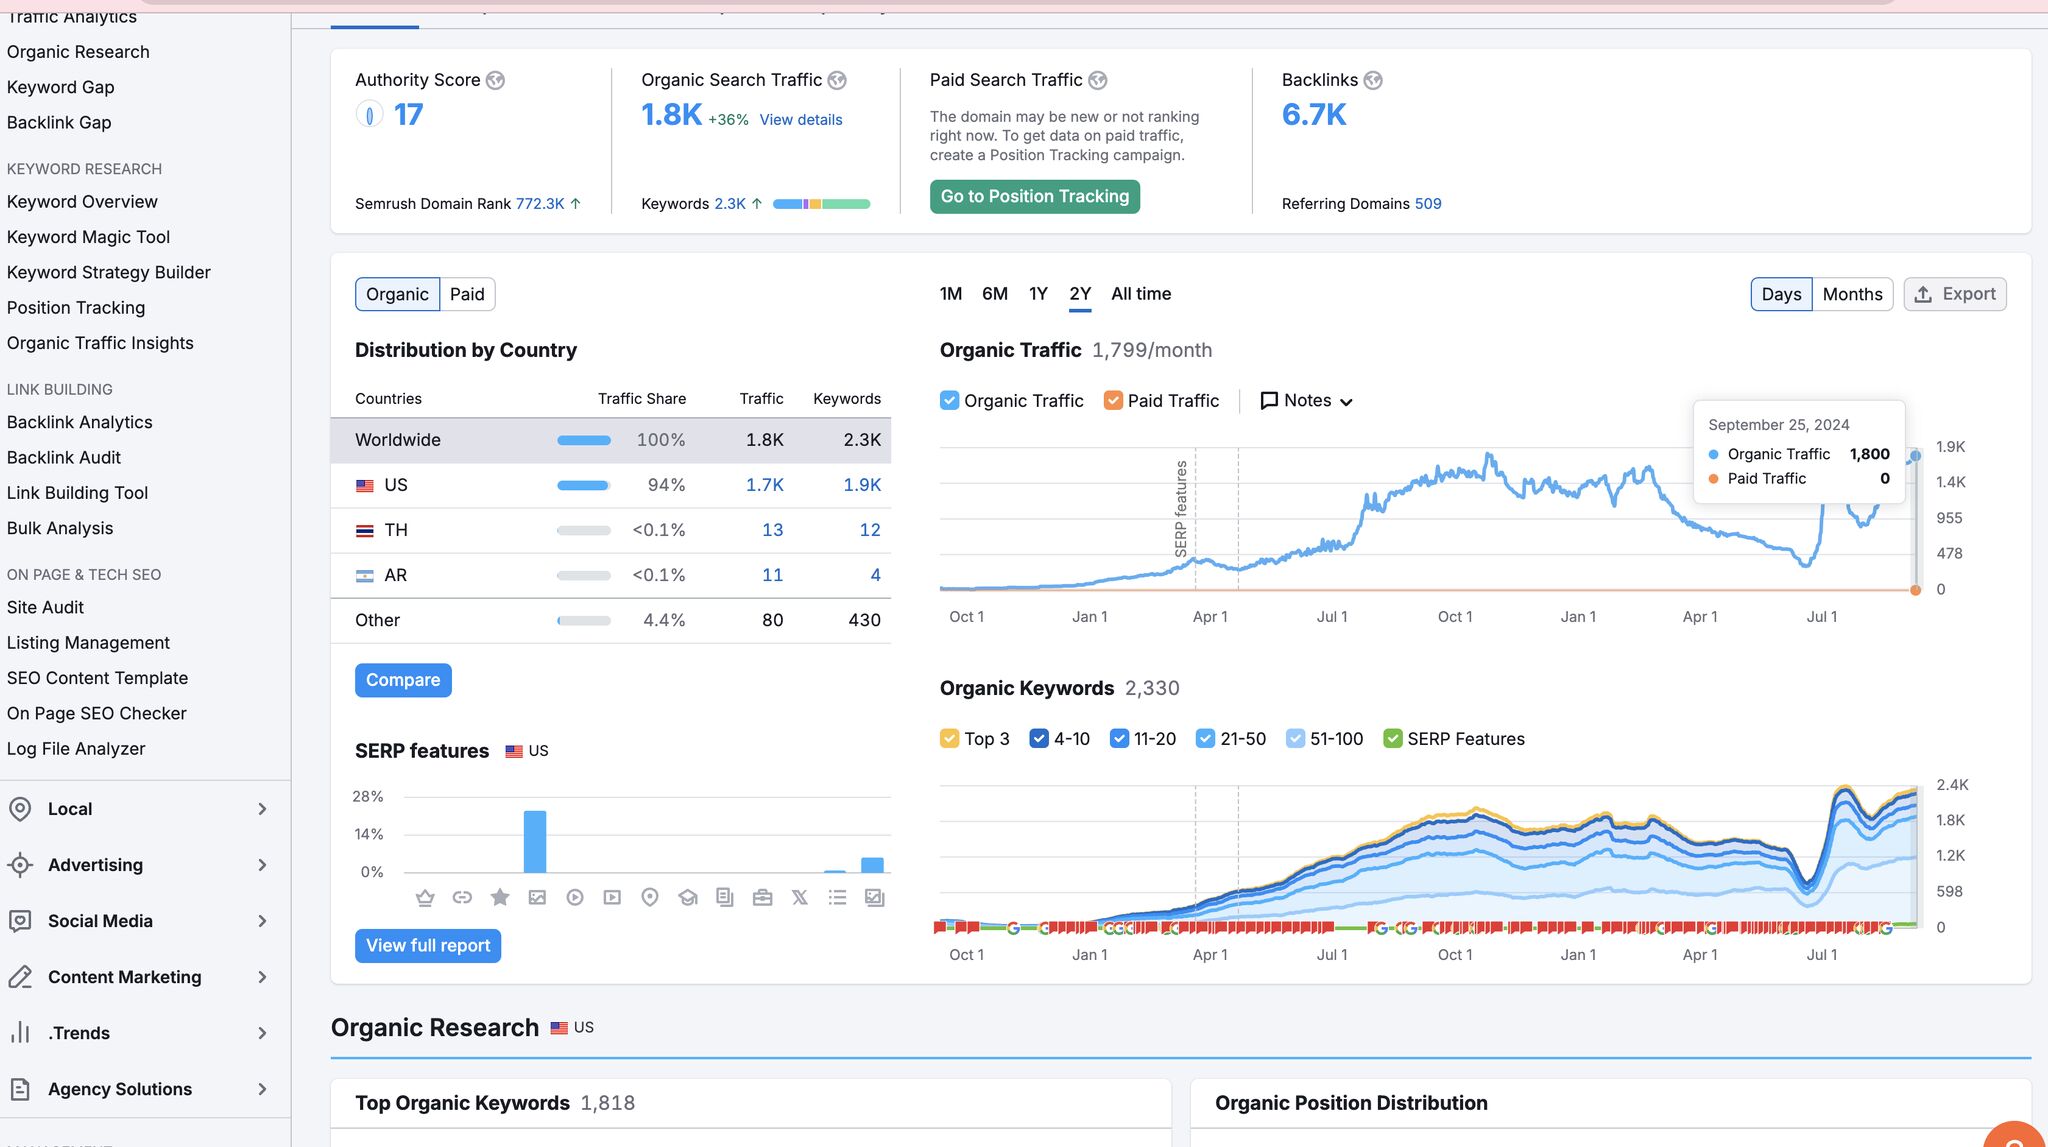
Task: Open the View details link
Action: pos(801,120)
